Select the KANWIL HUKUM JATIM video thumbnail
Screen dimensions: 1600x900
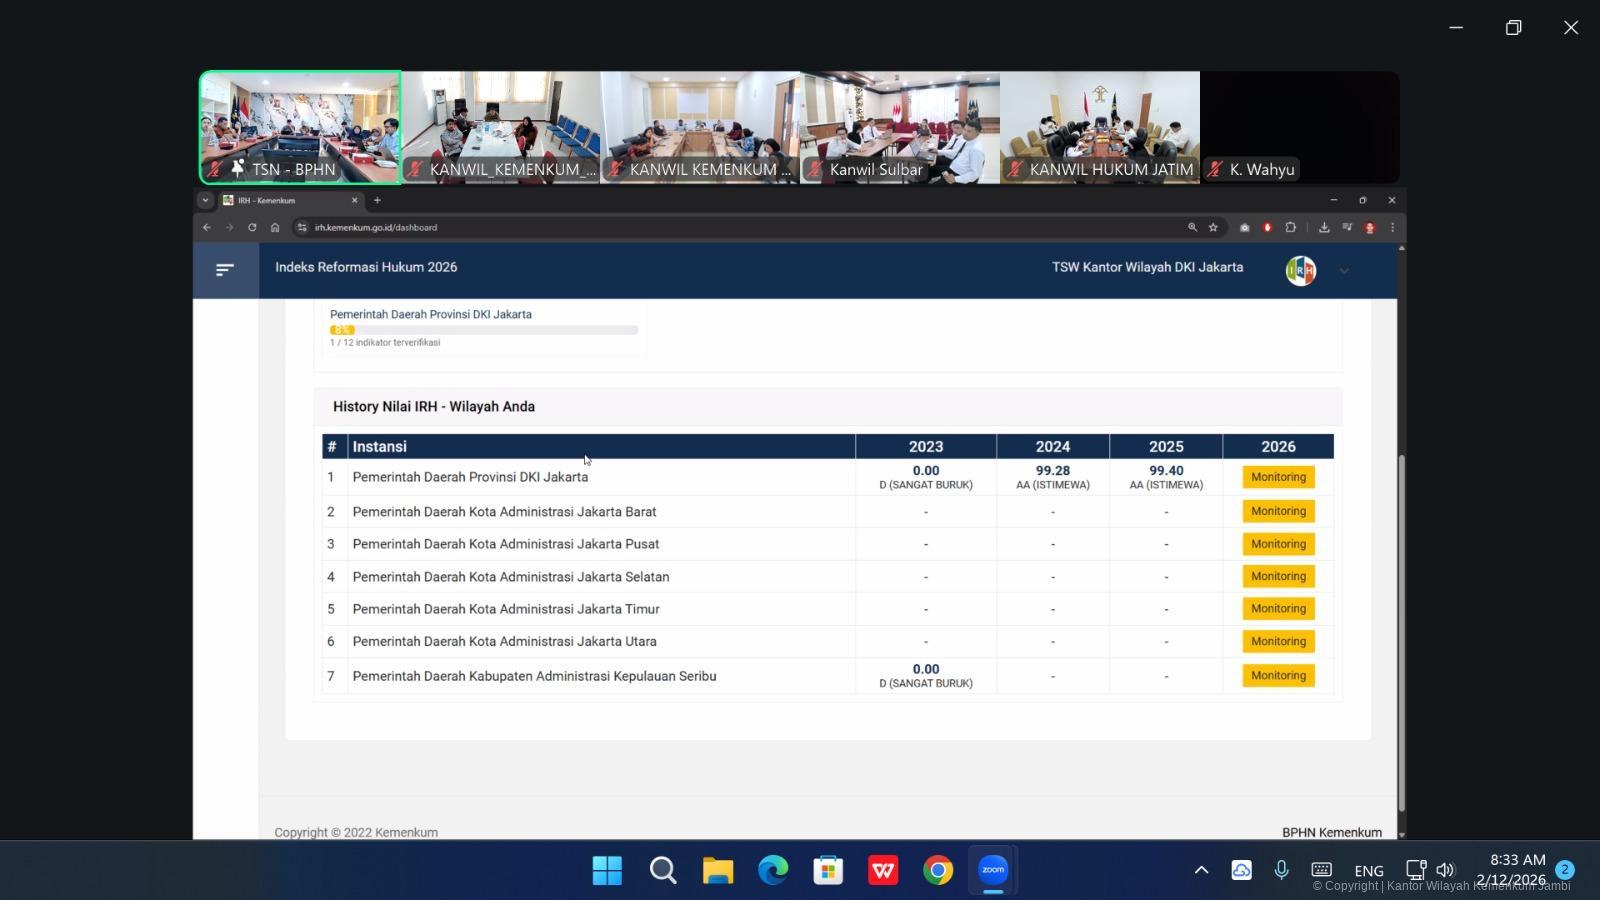pos(1100,127)
